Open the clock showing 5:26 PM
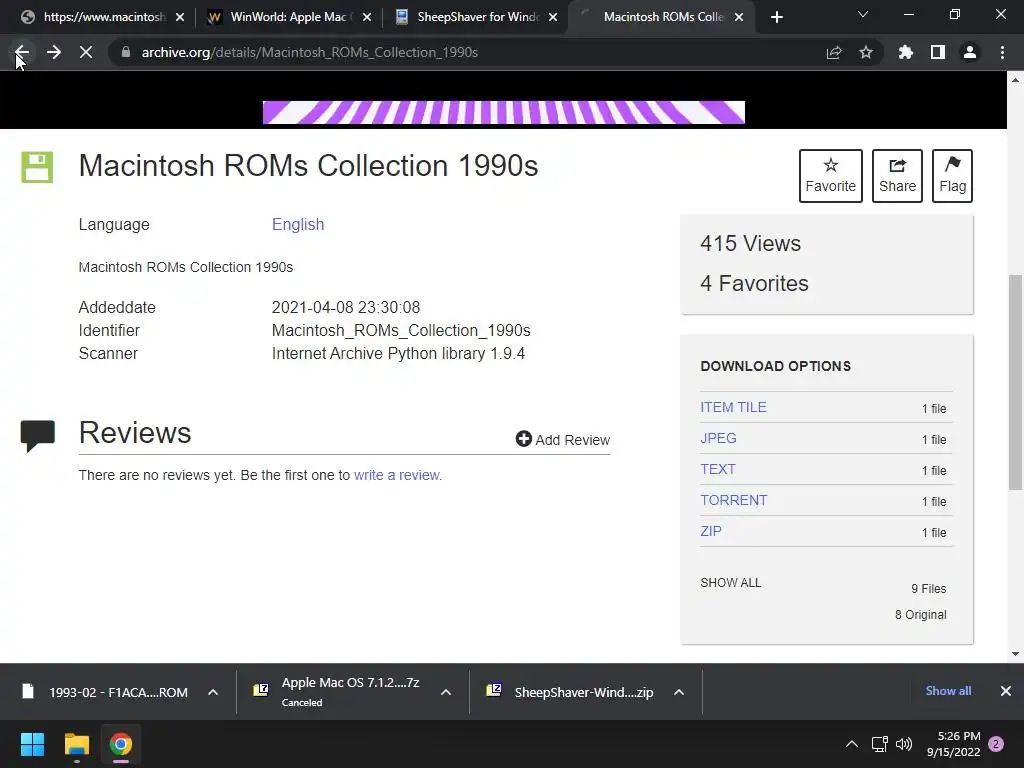The image size is (1024, 768). 953,744
